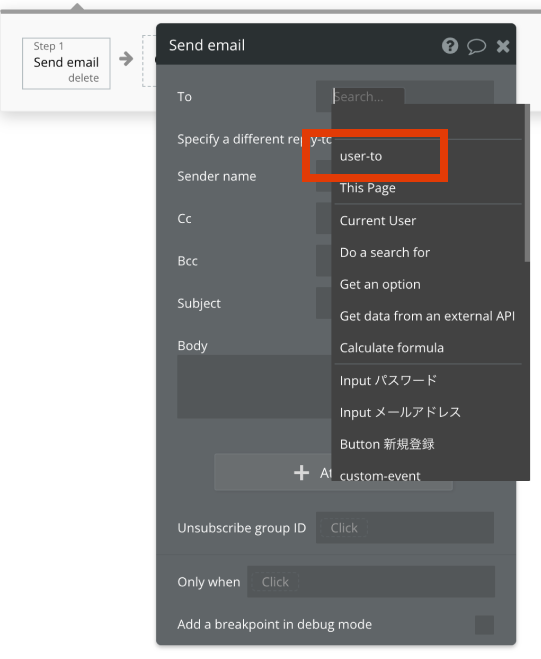Image resolution: width=541 pixels, height=659 pixels.
Task: Select Get data from an external API
Action: tap(428, 316)
